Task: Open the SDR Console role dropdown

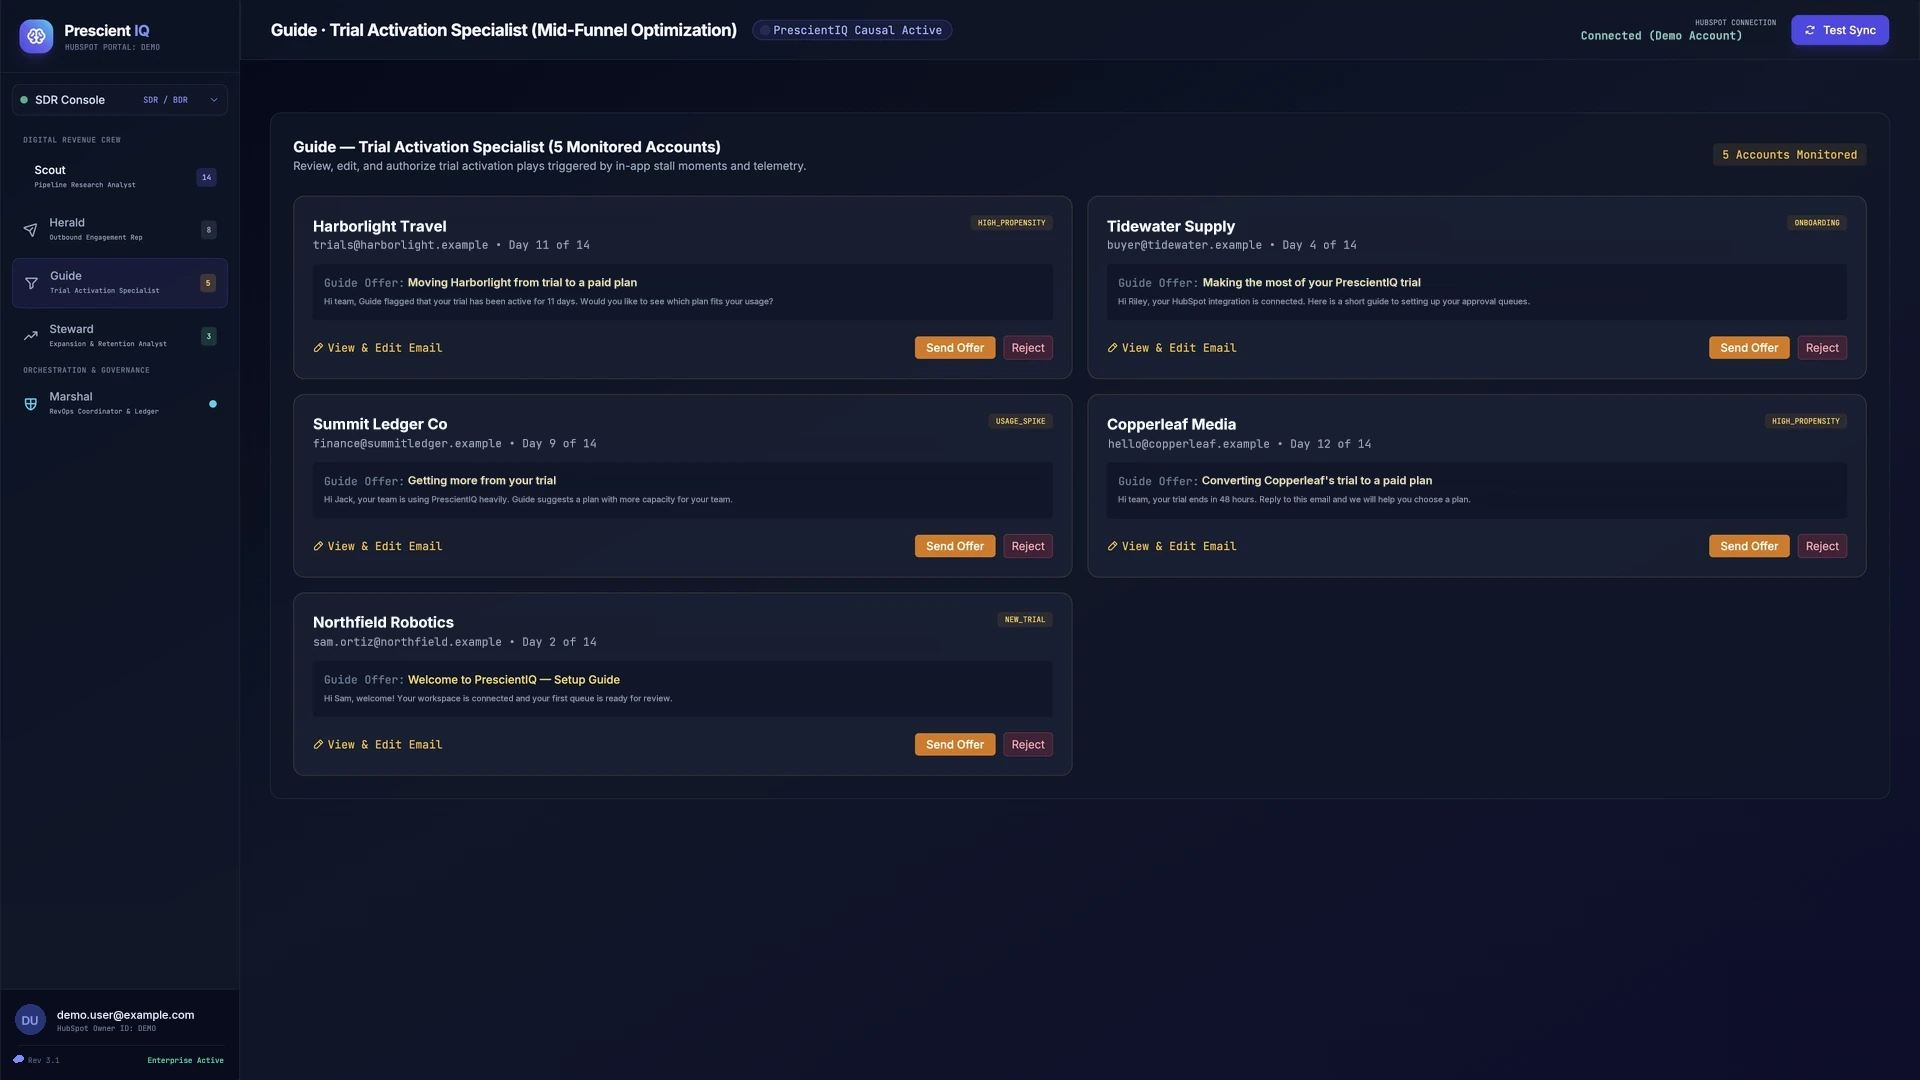Action: point(120,100)
